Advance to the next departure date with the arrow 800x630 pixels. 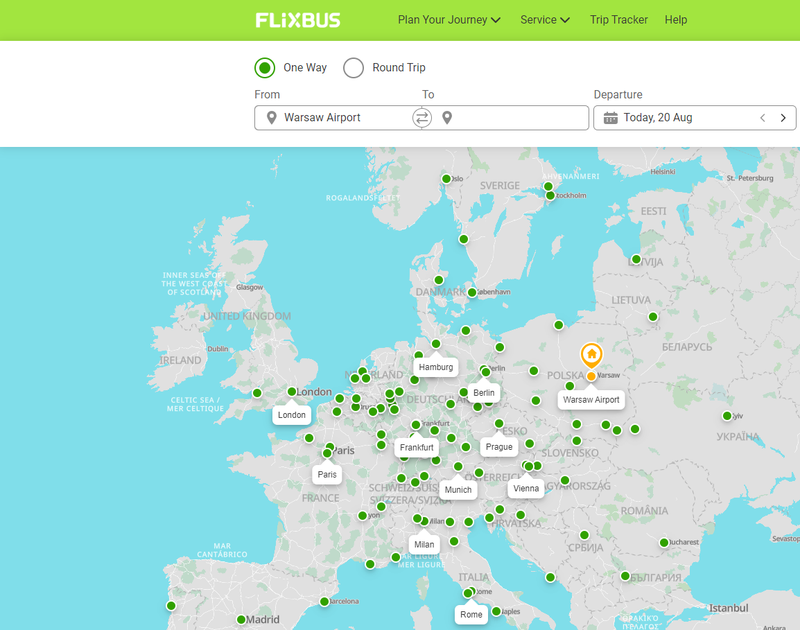[x=783, y=117]
